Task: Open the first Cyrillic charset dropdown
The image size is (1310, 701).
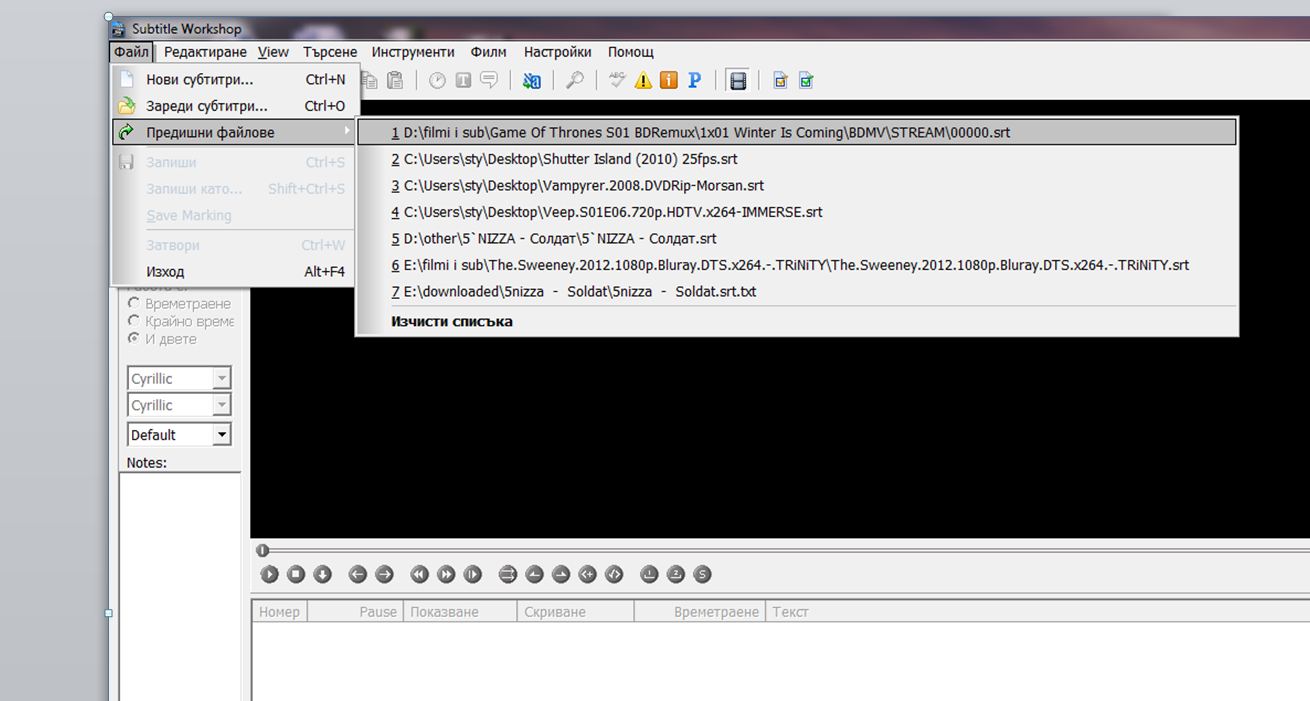Action: point(221,379)
